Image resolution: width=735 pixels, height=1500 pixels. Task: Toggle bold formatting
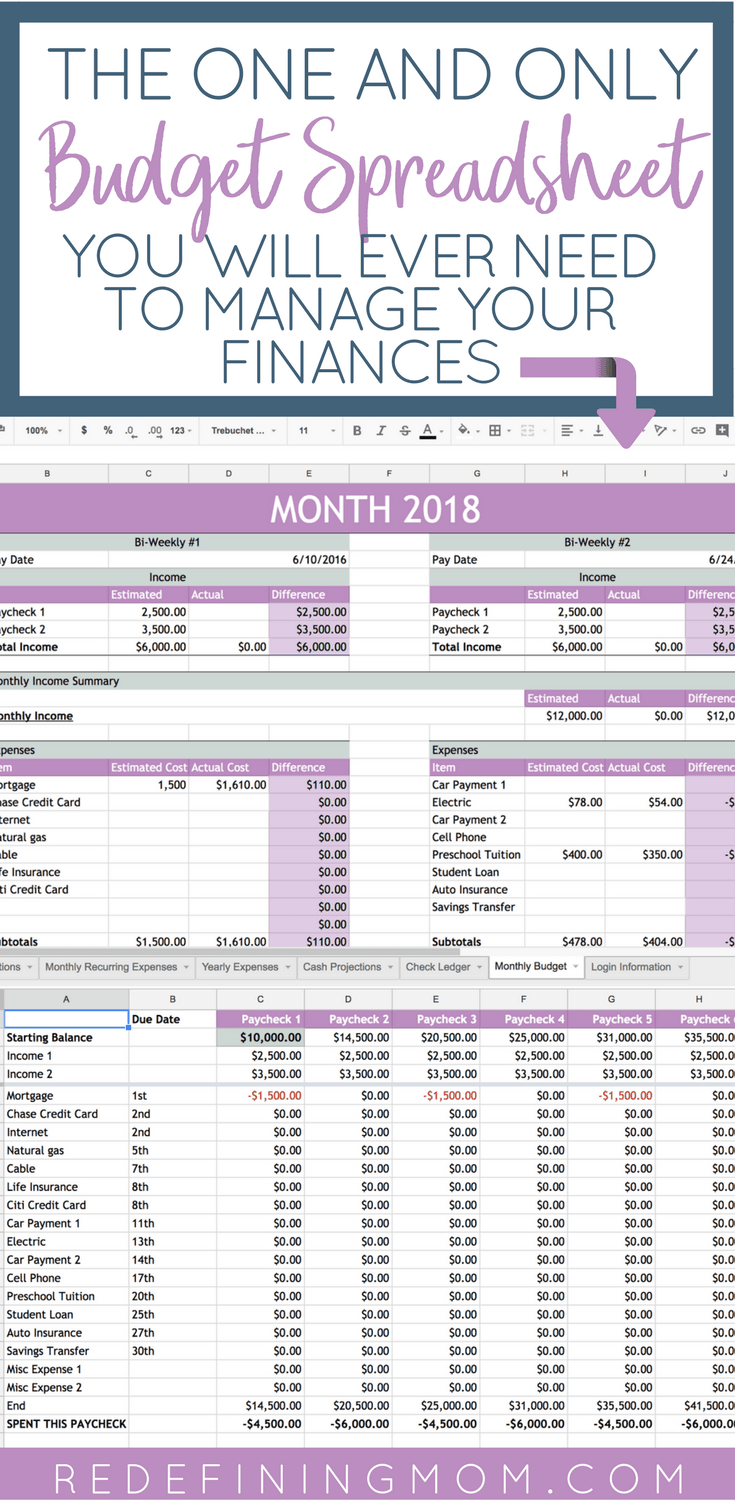[x=357, y=430]
